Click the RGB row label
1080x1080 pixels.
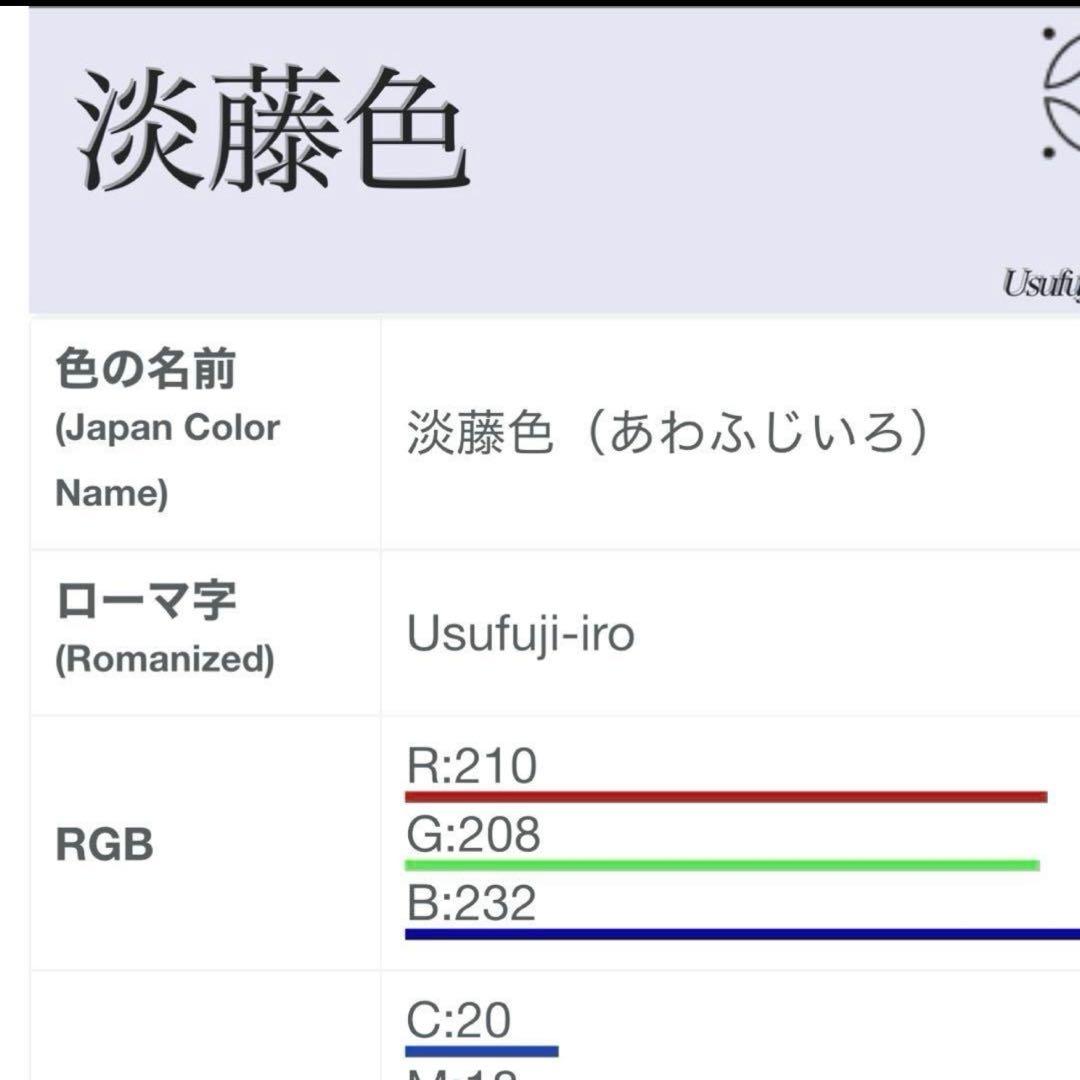tap(105, 846)
